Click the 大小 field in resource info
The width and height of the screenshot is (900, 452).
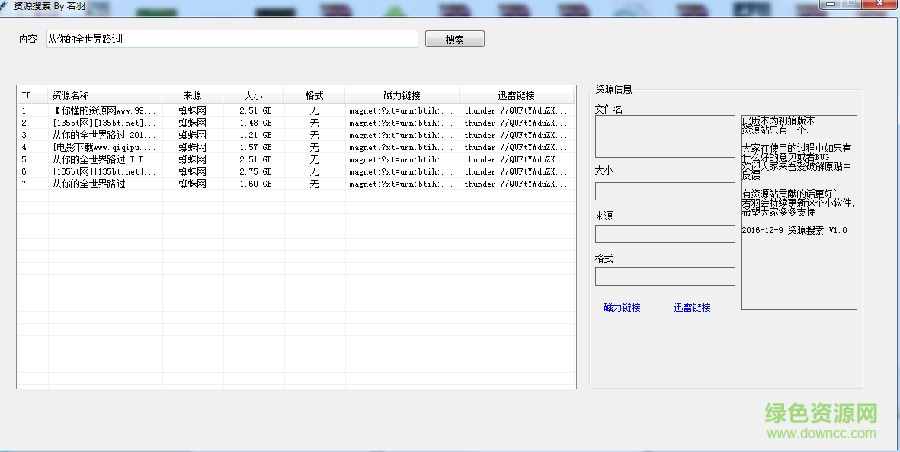coord(665,191)
